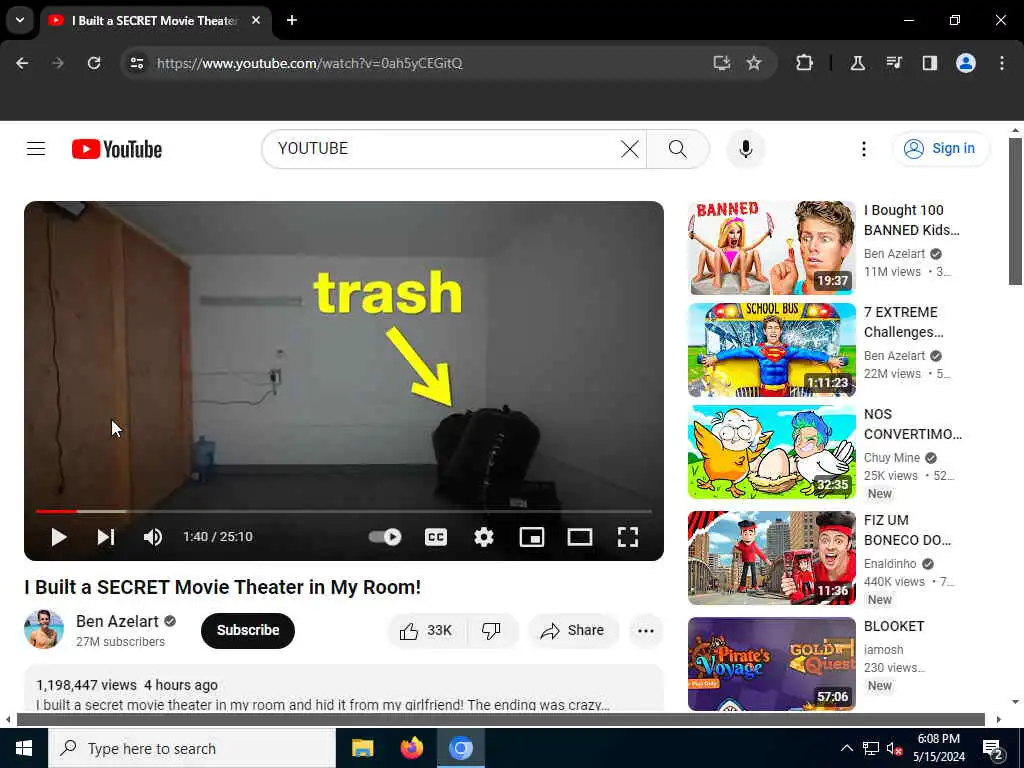Open media controls icon
Viewport: 1024px width, 768px height.
click(x=893, y=63)
